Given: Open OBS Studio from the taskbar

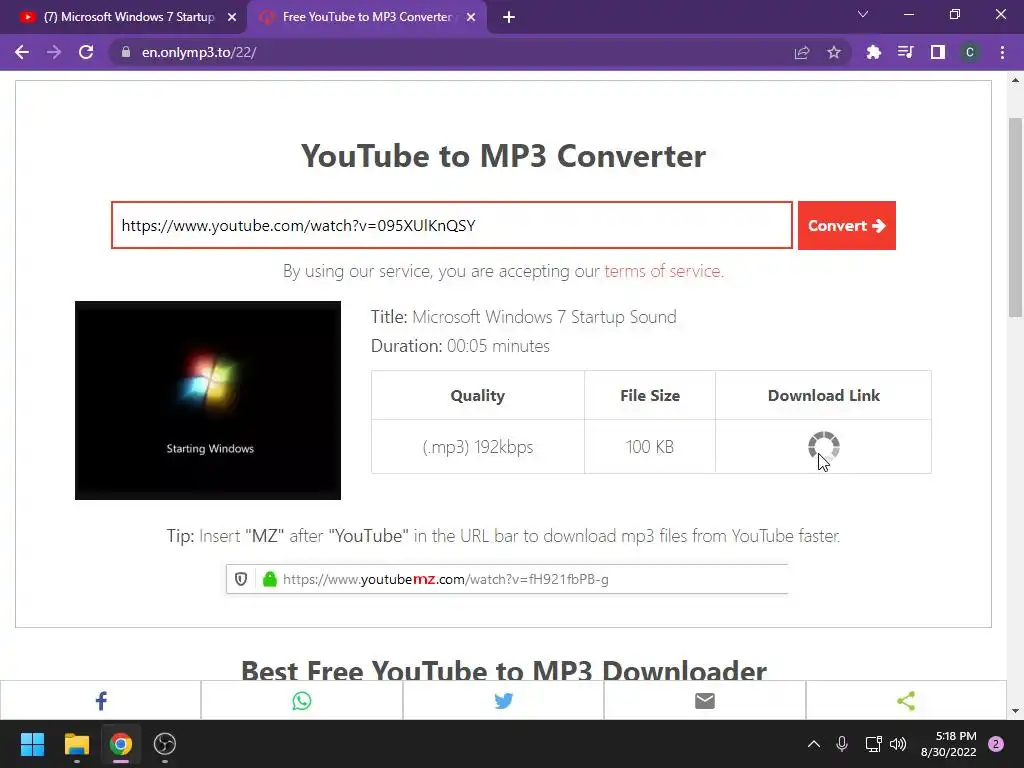Looking at the screenshot, I should (165, 744).
